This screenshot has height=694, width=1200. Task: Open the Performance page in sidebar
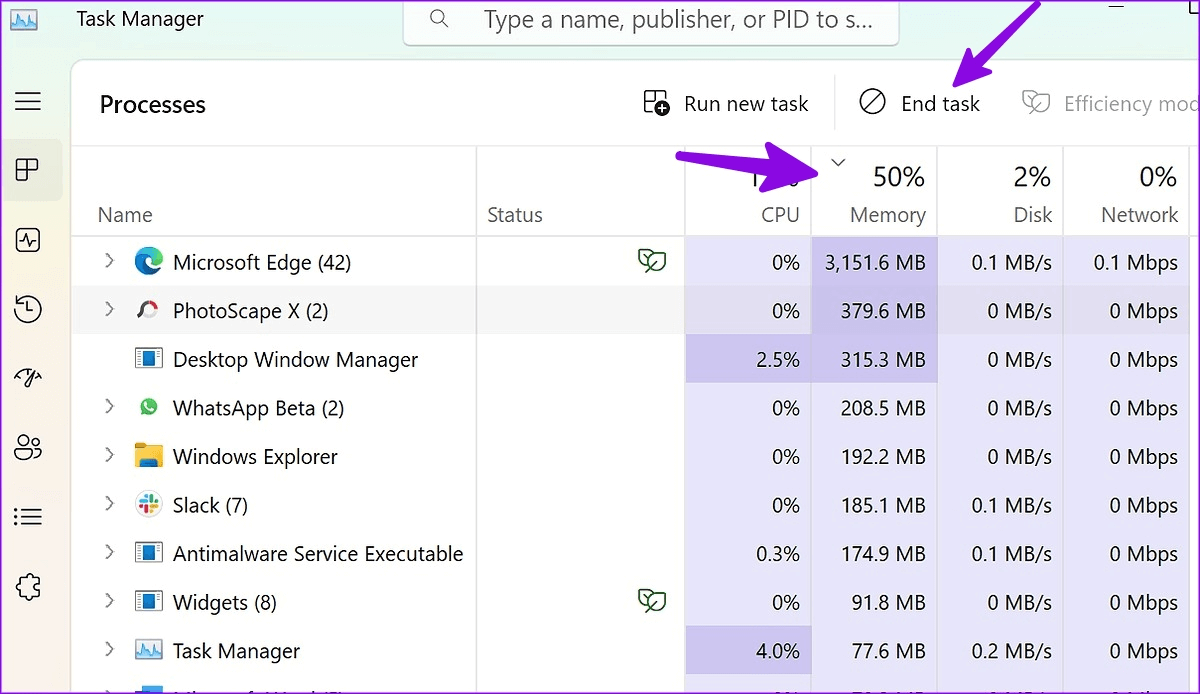coord(28,240)
